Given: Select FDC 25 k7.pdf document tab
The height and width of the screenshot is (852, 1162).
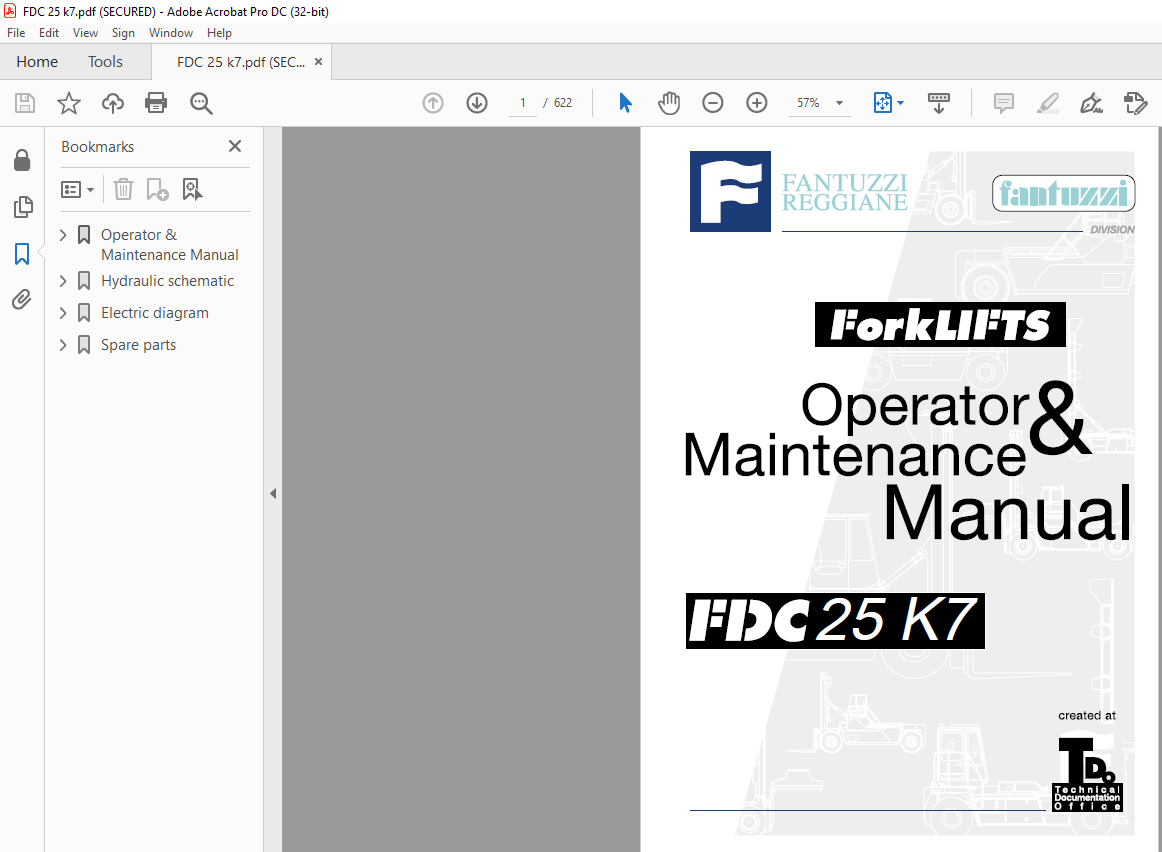Looking at the screenshot, I should click(x=241, y=62).
